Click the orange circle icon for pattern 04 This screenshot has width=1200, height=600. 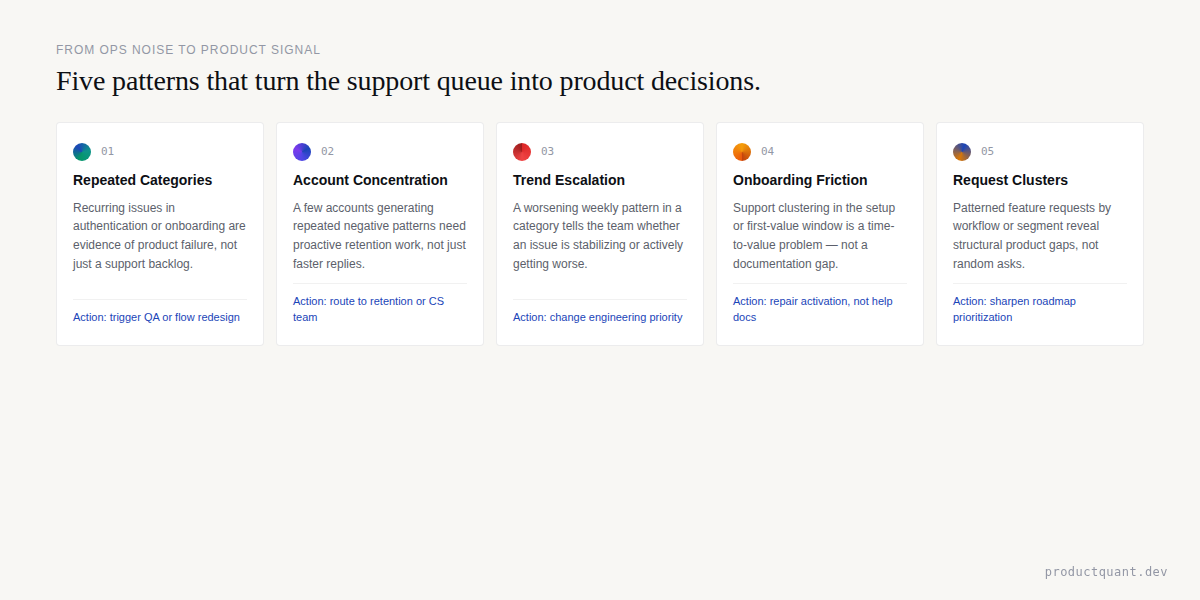pos(742,152)
